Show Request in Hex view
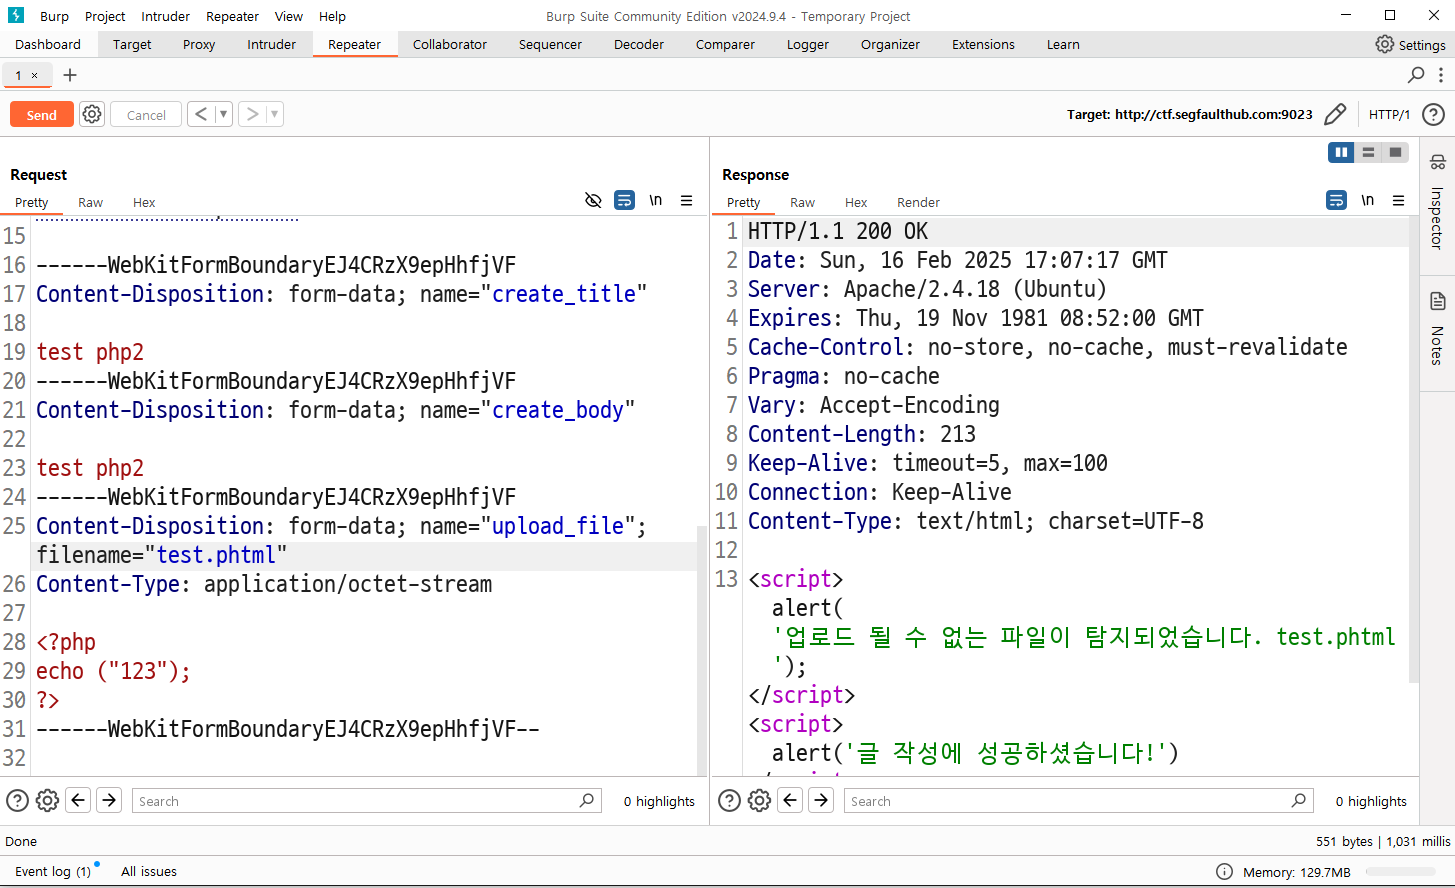1455x888 pixels. click(144, 202)
